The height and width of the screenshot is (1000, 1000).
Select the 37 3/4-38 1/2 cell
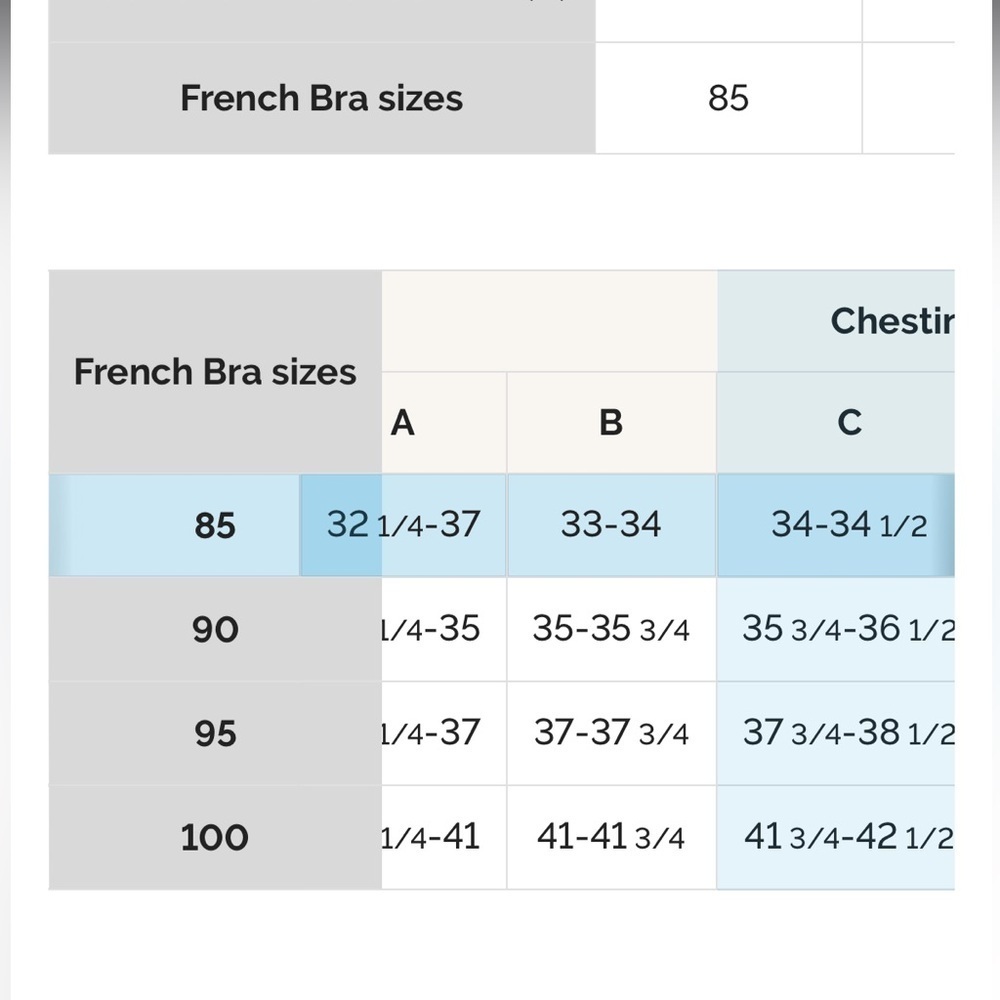coord(836,733)
